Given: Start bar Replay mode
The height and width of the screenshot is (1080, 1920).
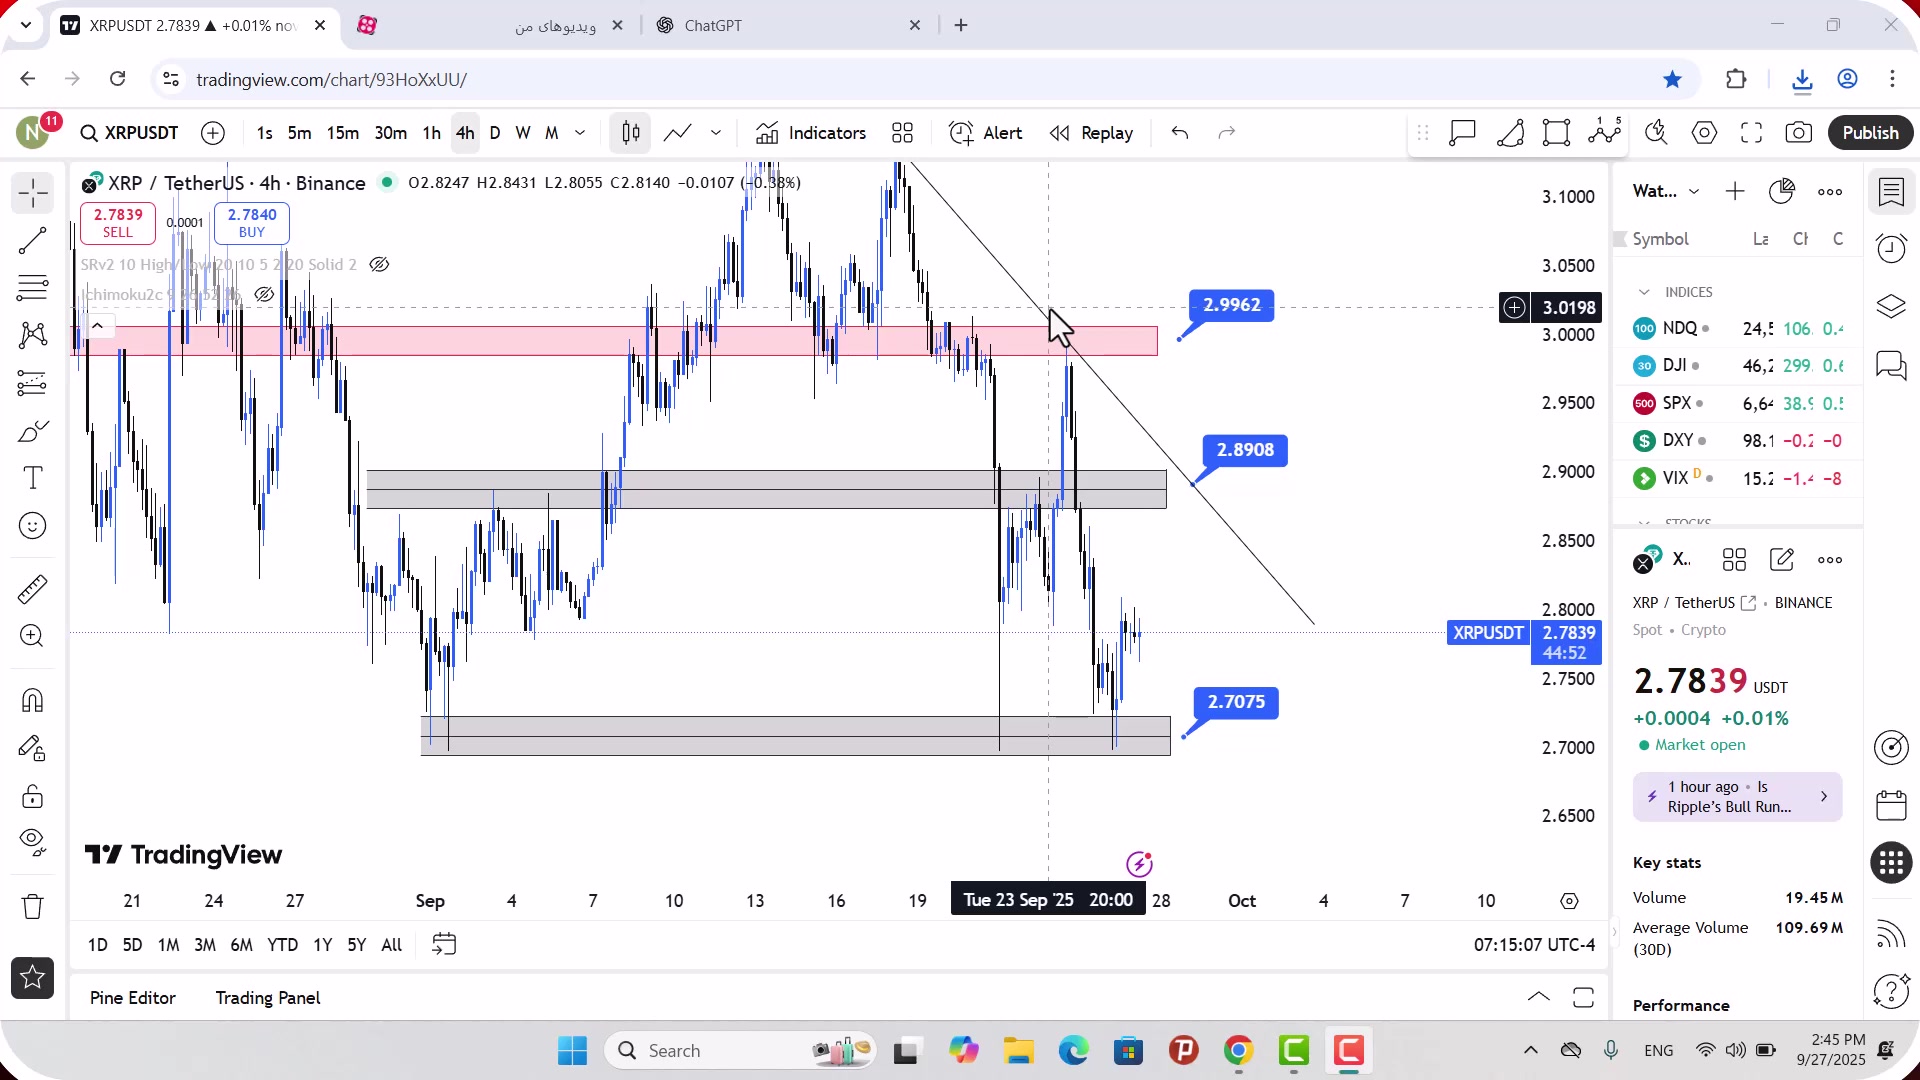Looking at the screenshot, I should 1091,133.
